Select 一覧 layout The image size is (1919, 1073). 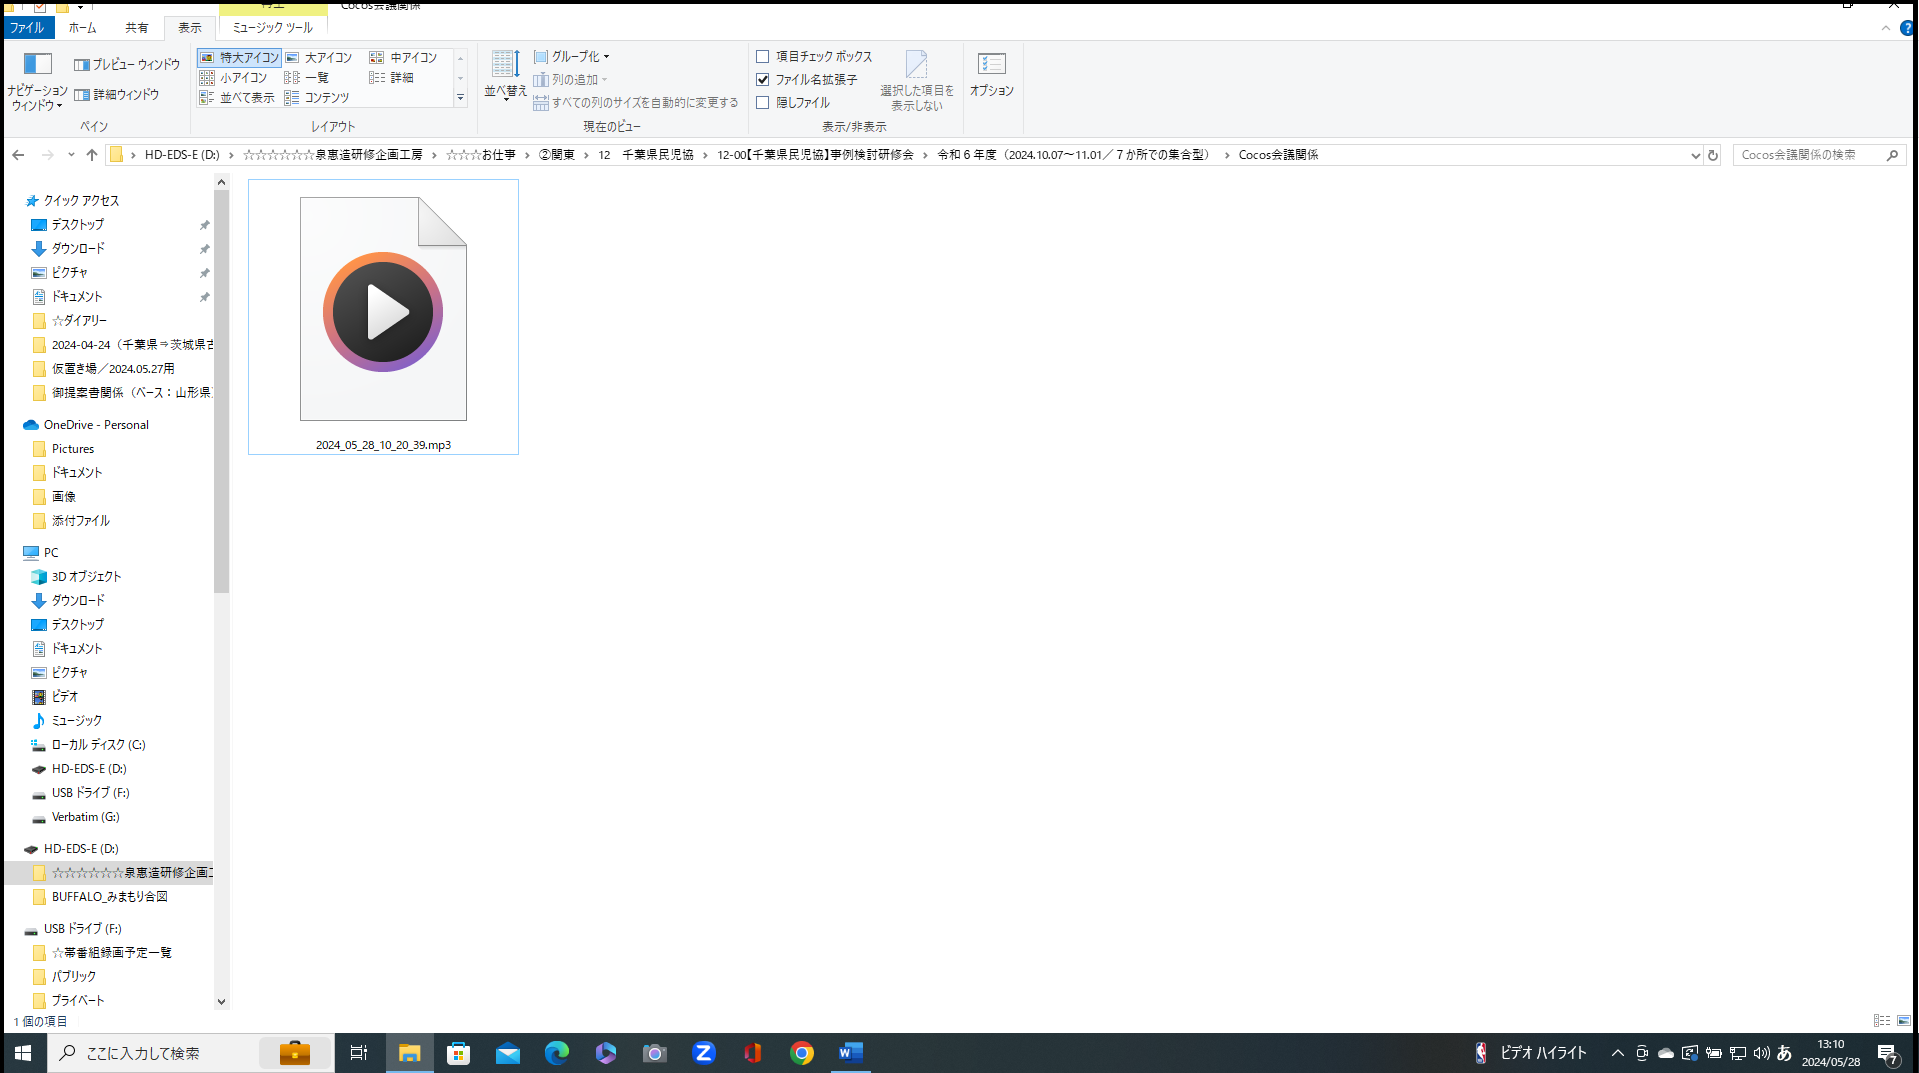[307, 77]
